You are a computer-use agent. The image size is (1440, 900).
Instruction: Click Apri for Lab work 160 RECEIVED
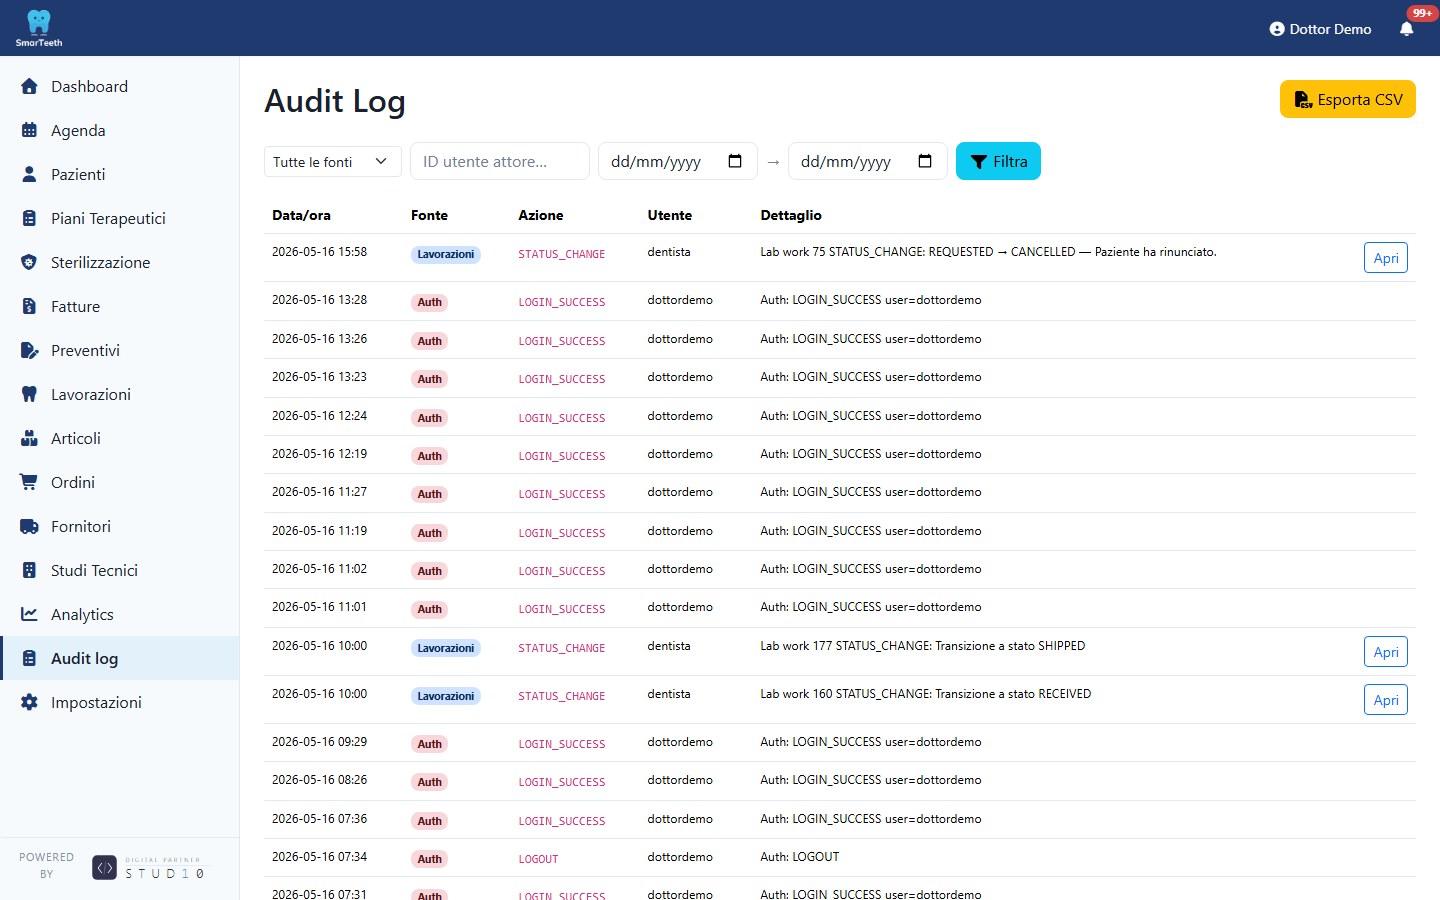pos(1385,700)
